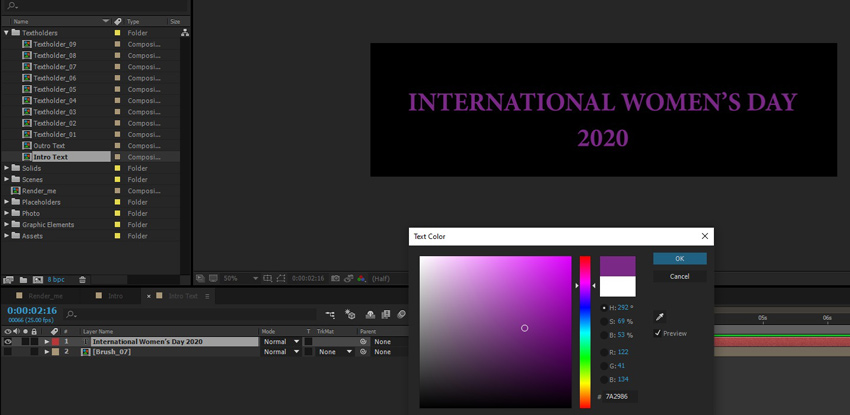Uncheck the Preview checkbox in Text Color
This screenshot has width=850, height=415.
click(x=658, y=333)
